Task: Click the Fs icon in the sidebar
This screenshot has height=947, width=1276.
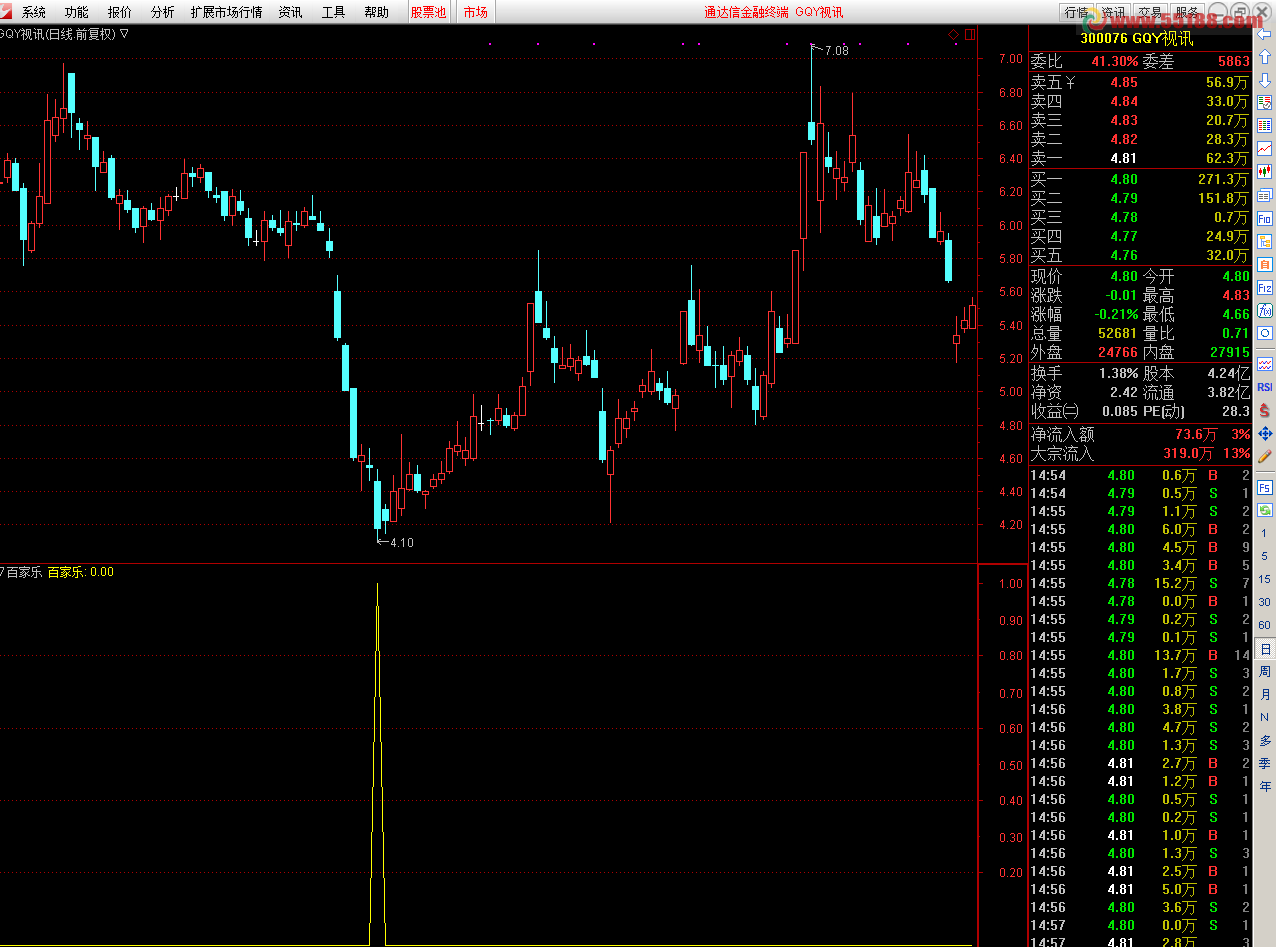Action: point(1265,487)
